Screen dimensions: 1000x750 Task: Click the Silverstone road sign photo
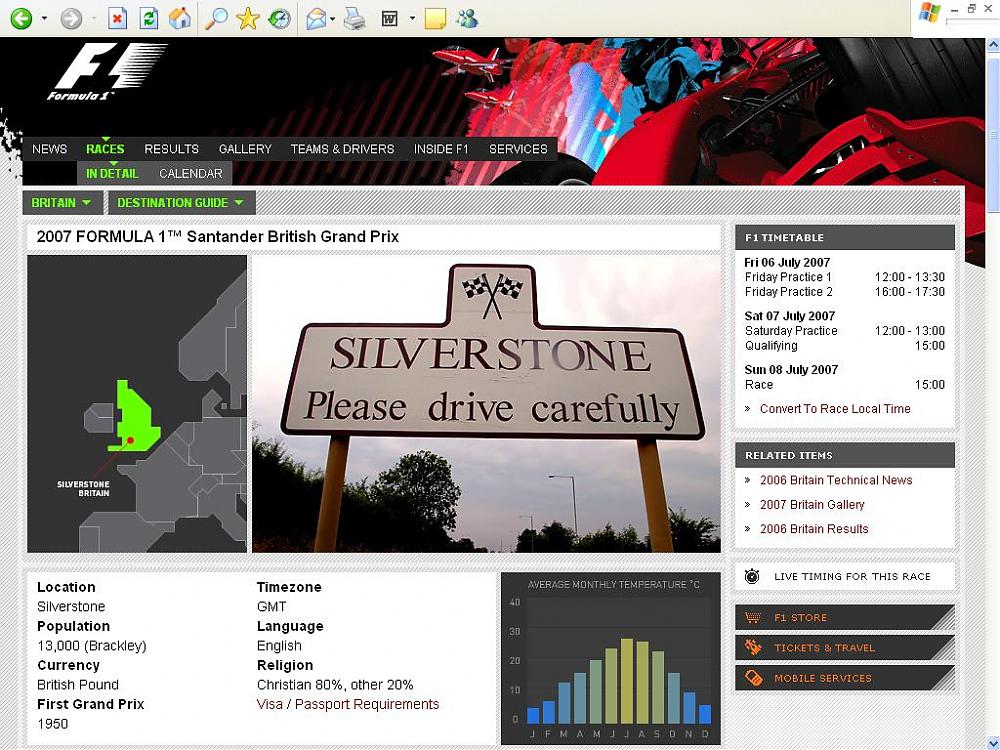tap(487, 404)
